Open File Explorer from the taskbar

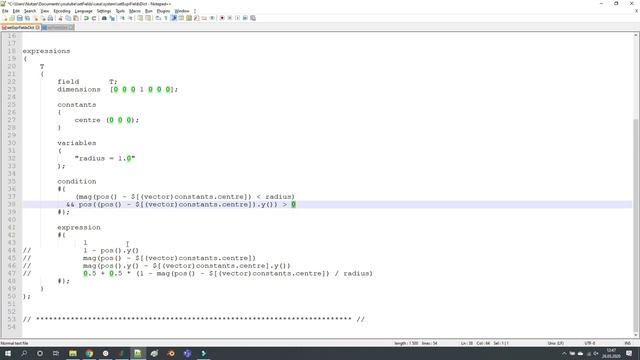[x=73, y=353]
